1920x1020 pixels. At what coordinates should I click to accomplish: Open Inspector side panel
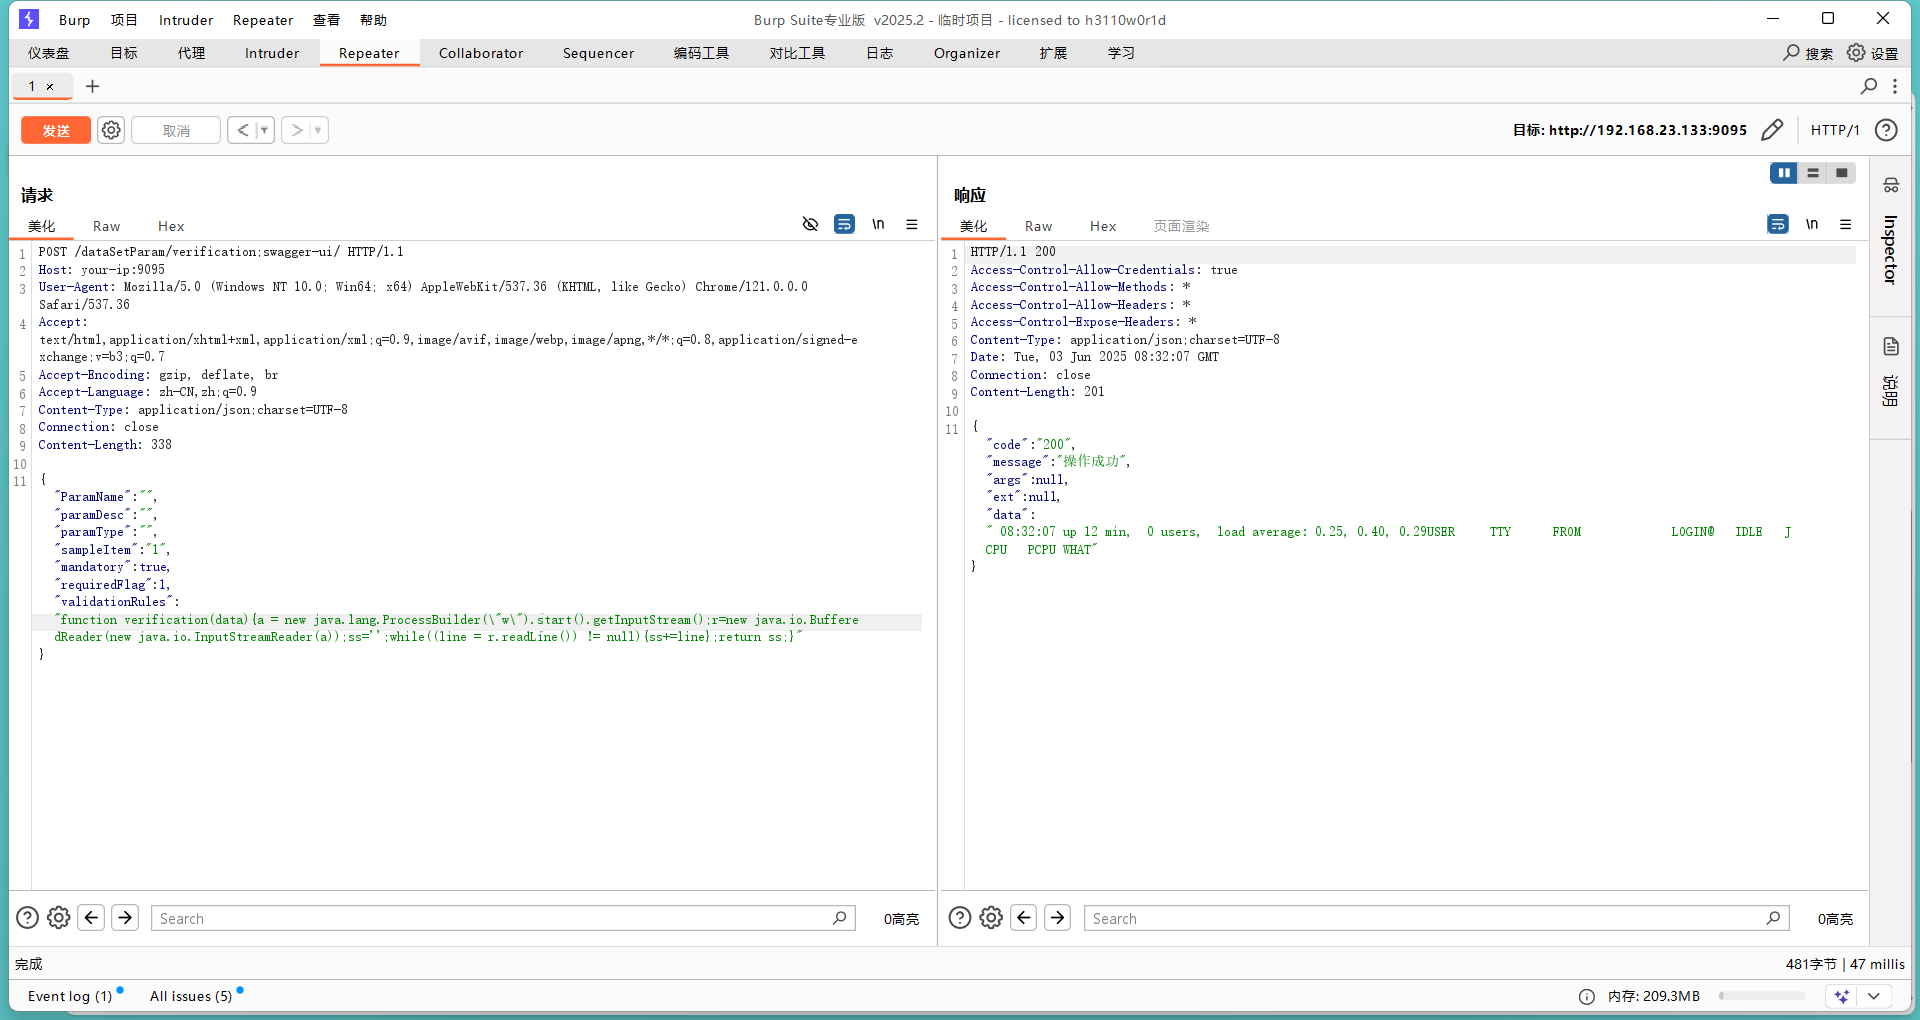pos(1890,236)
